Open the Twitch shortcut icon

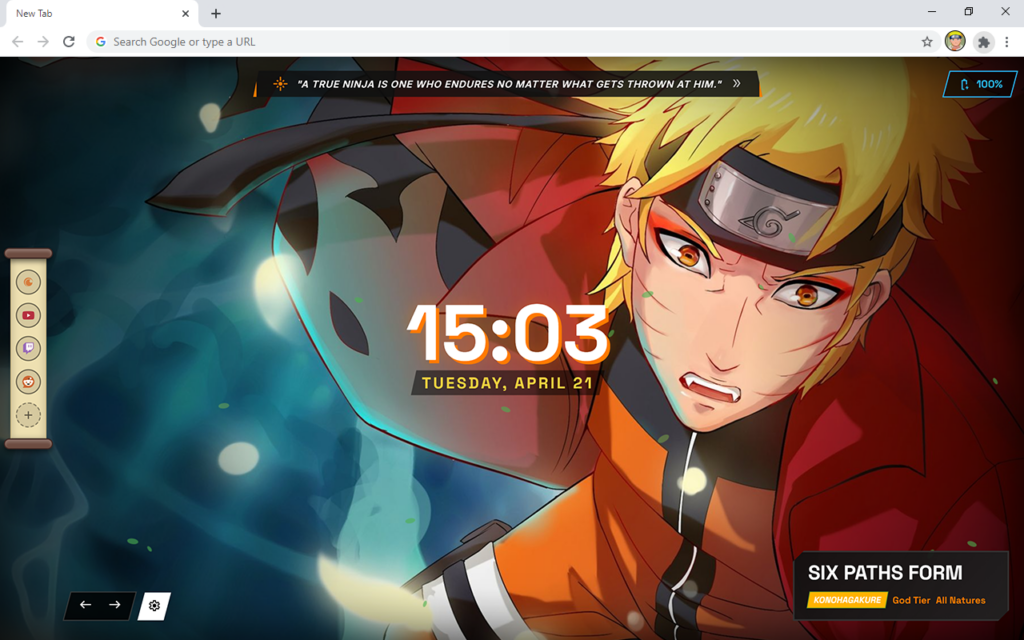coord(28,349)
